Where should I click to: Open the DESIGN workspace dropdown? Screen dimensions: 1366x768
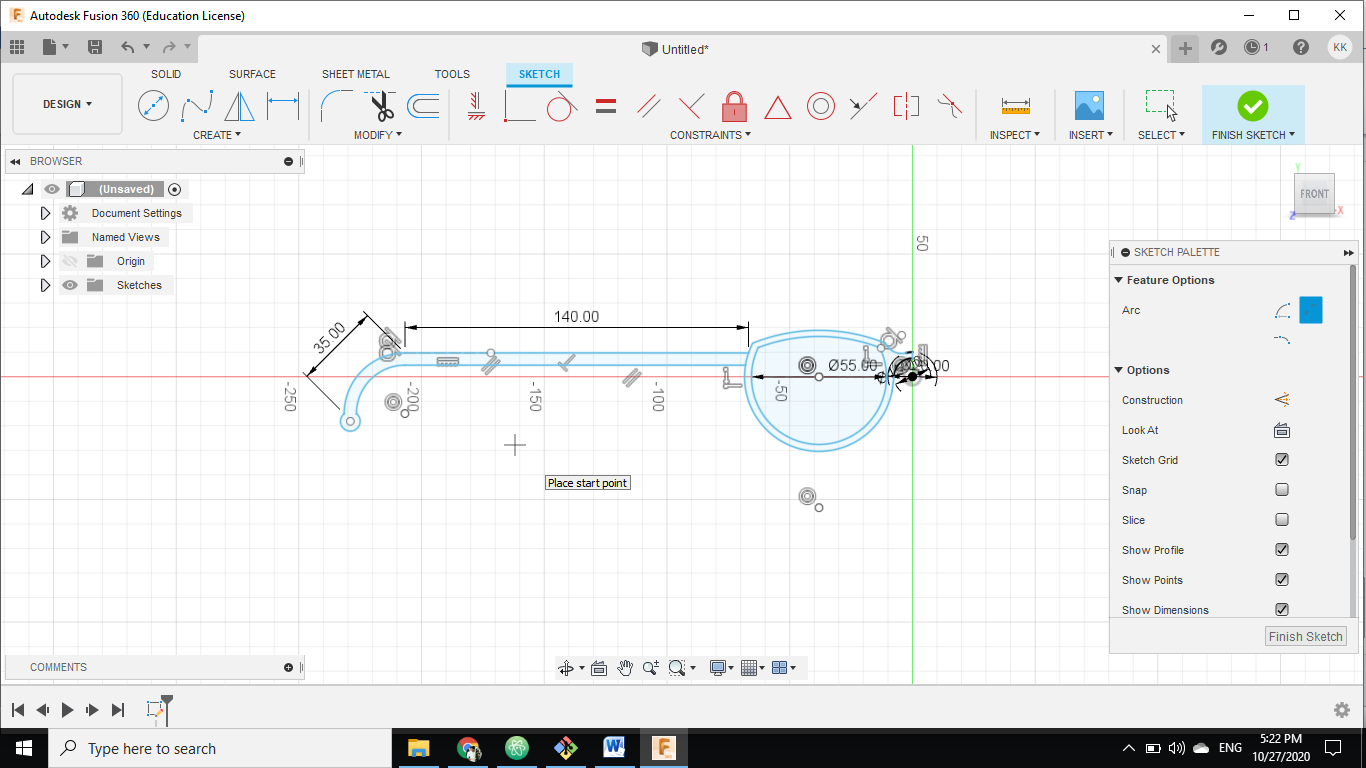click(68, 104)
